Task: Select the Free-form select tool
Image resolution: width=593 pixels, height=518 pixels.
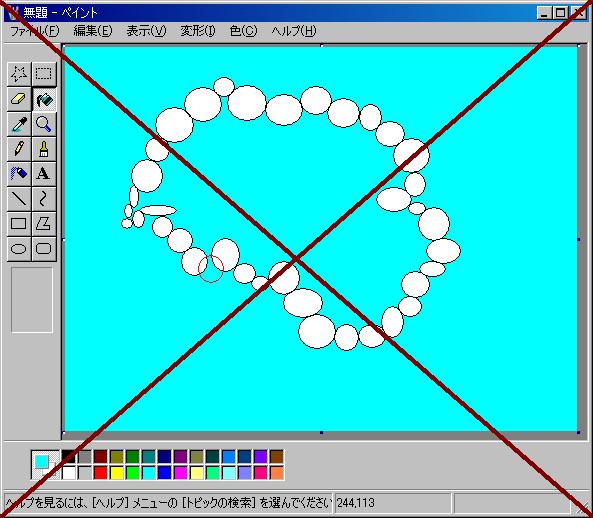Action: click(19, 74)
